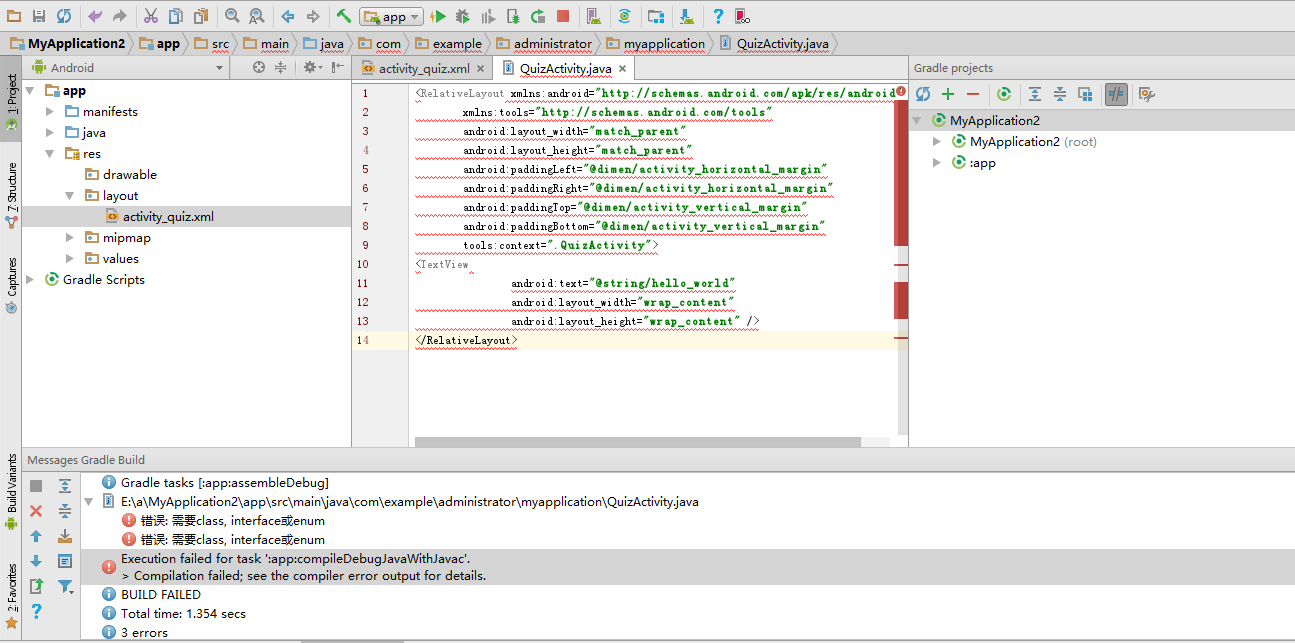Open the Cut scissors icon in toolbar
The image size is (1295, 643).
pyautogui.click(x=150, y=16)
